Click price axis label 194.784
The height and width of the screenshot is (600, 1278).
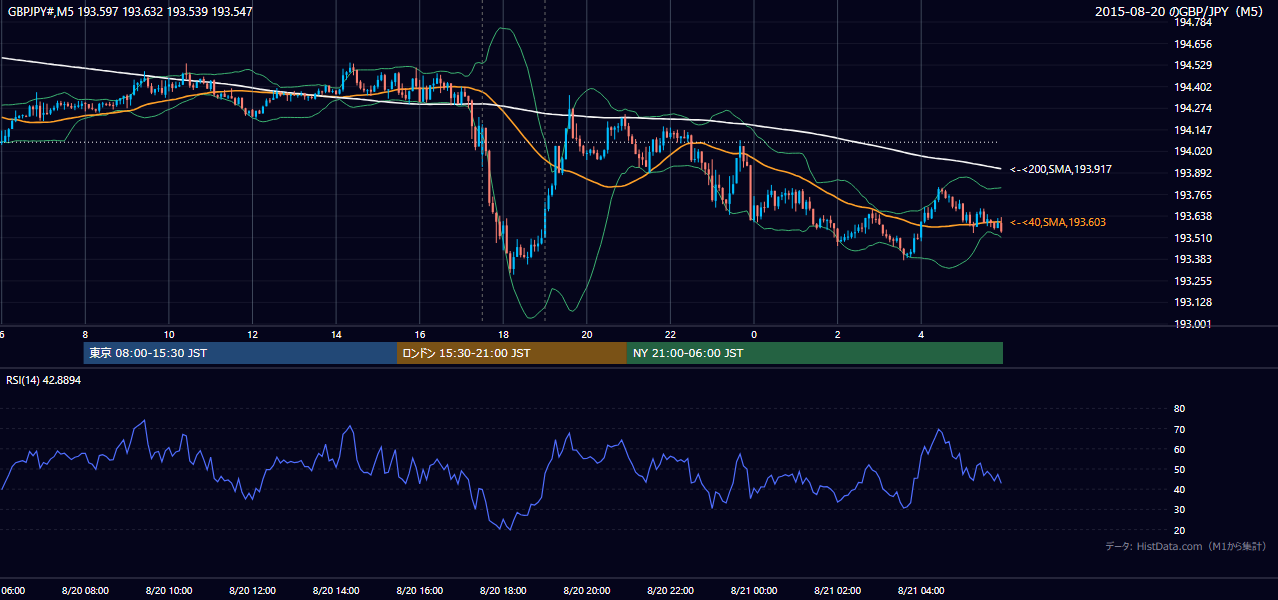[1193, 22]
